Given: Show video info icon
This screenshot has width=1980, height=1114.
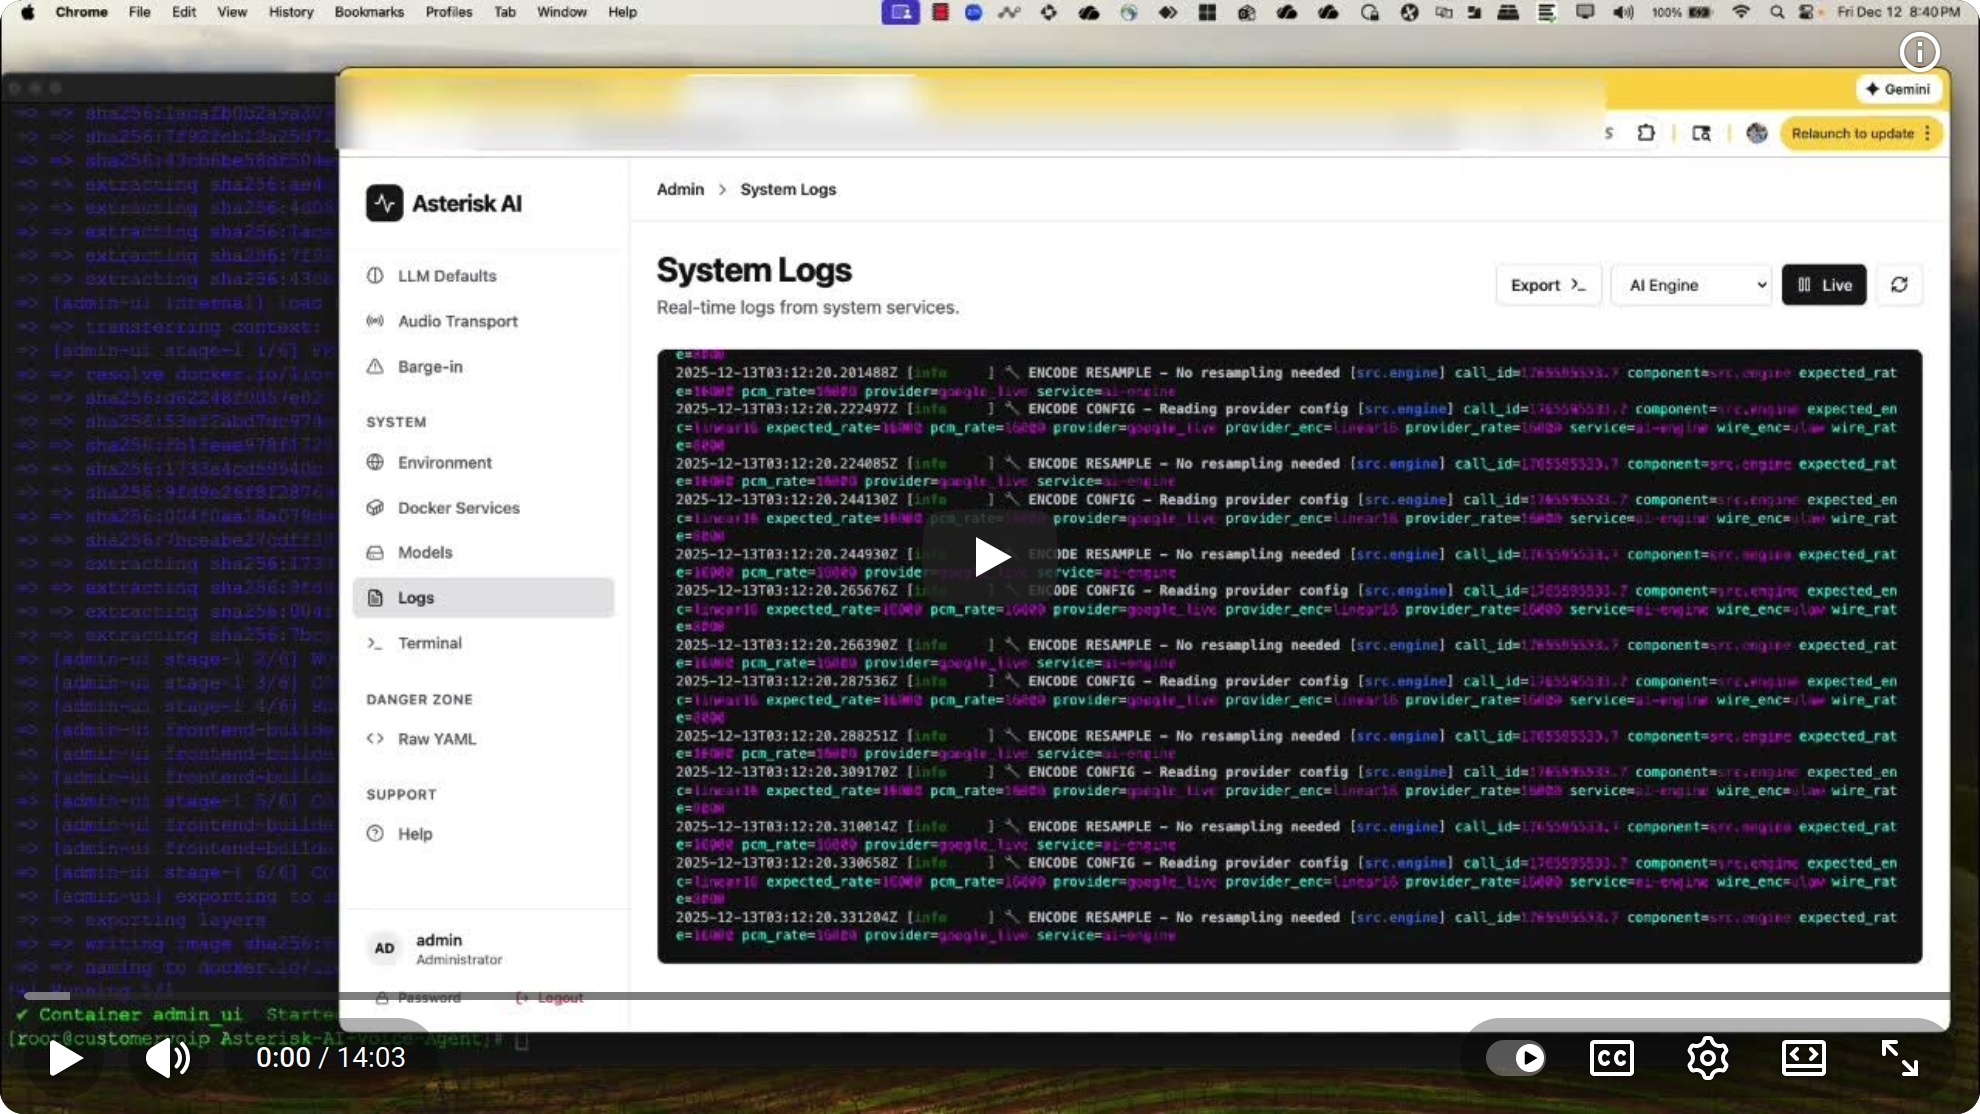Looking at the screenshot, I should pyautogui.click(x=1919, y=52).
